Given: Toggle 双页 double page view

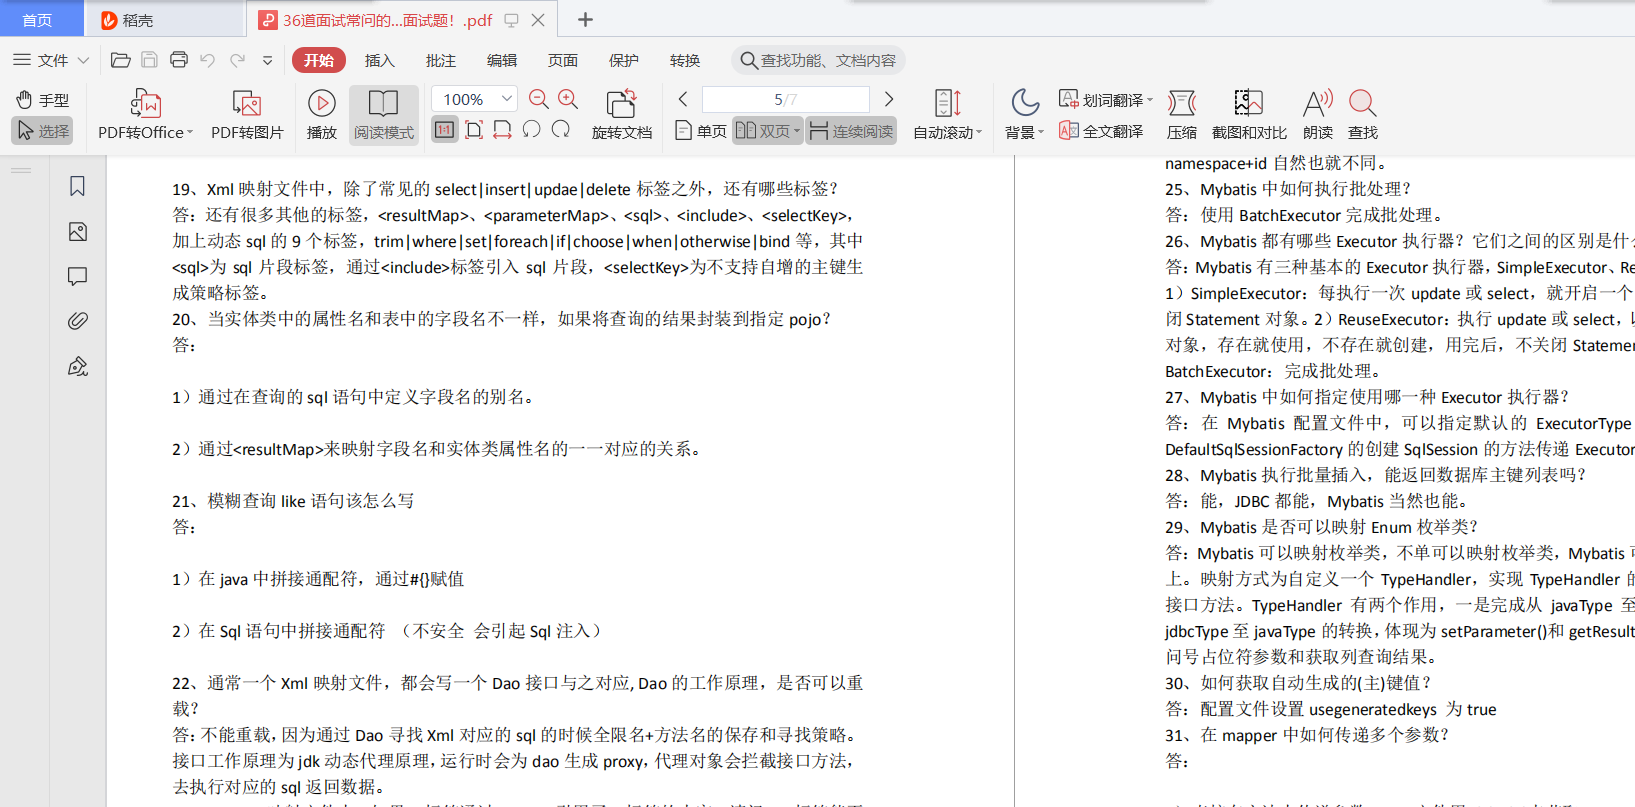Looking at the screenshot, I should 762,131.
